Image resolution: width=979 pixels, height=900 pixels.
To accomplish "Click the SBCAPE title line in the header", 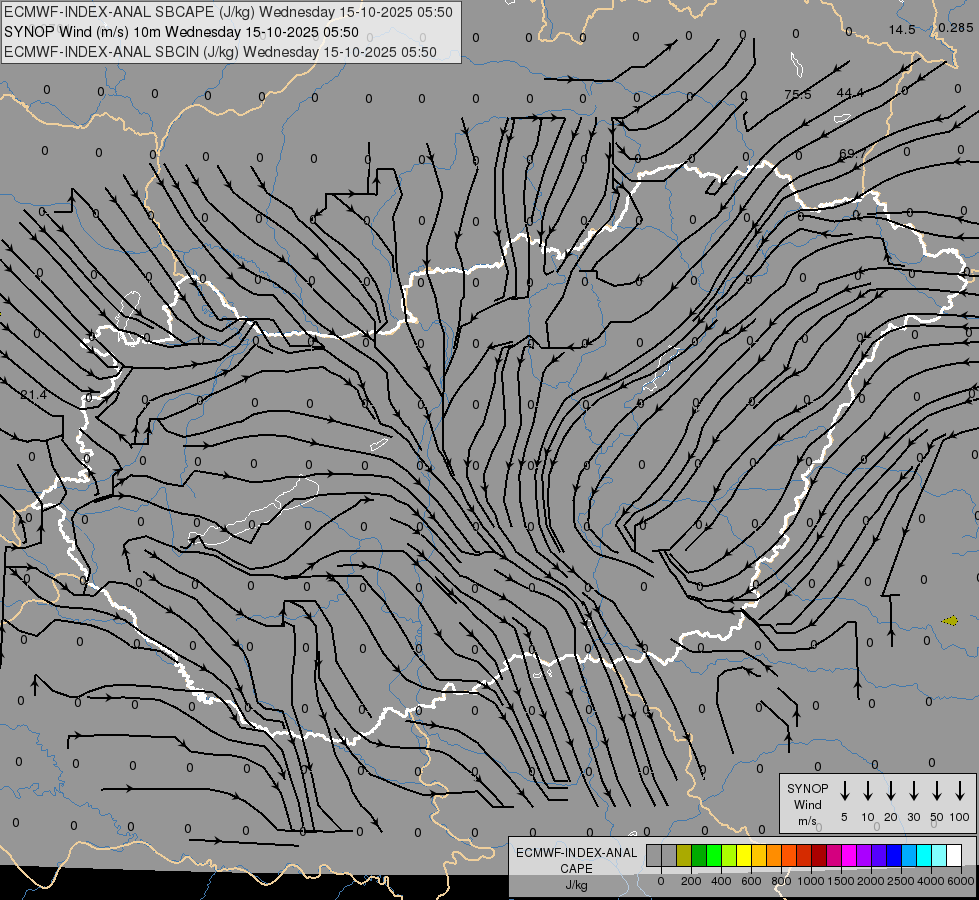I will coord(228,12).
